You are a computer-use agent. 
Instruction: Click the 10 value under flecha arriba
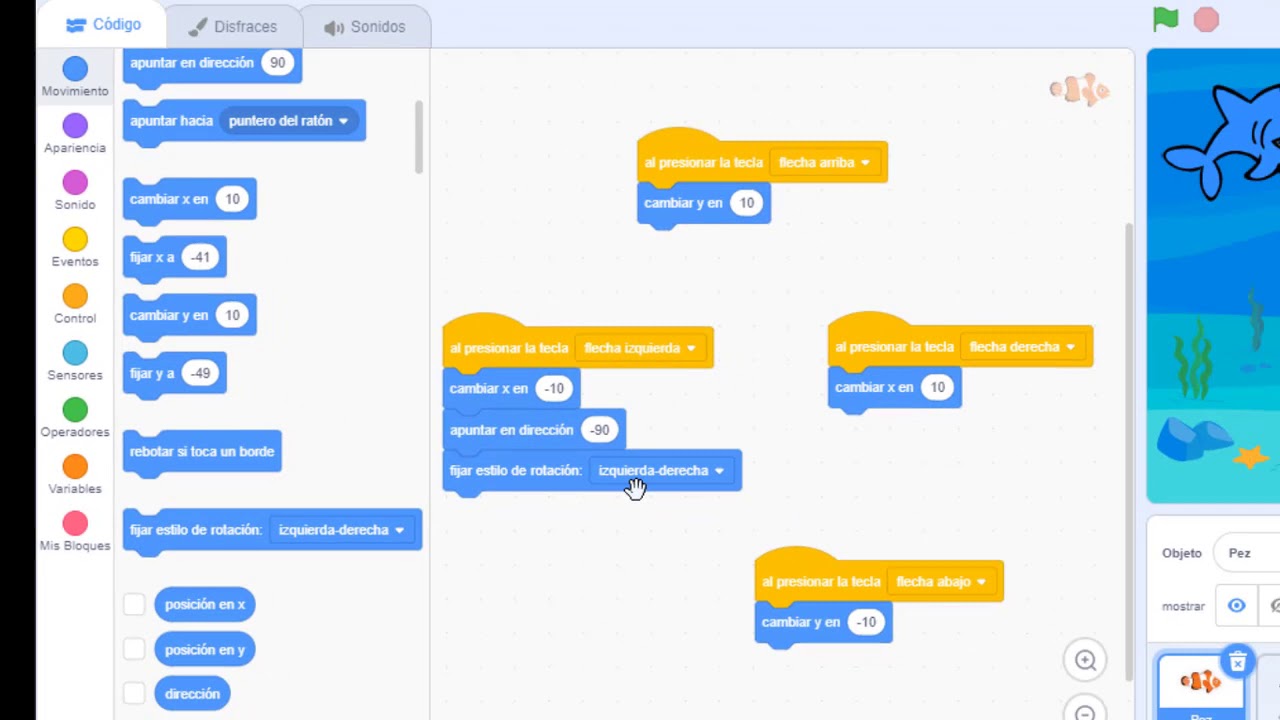[746, 203]
